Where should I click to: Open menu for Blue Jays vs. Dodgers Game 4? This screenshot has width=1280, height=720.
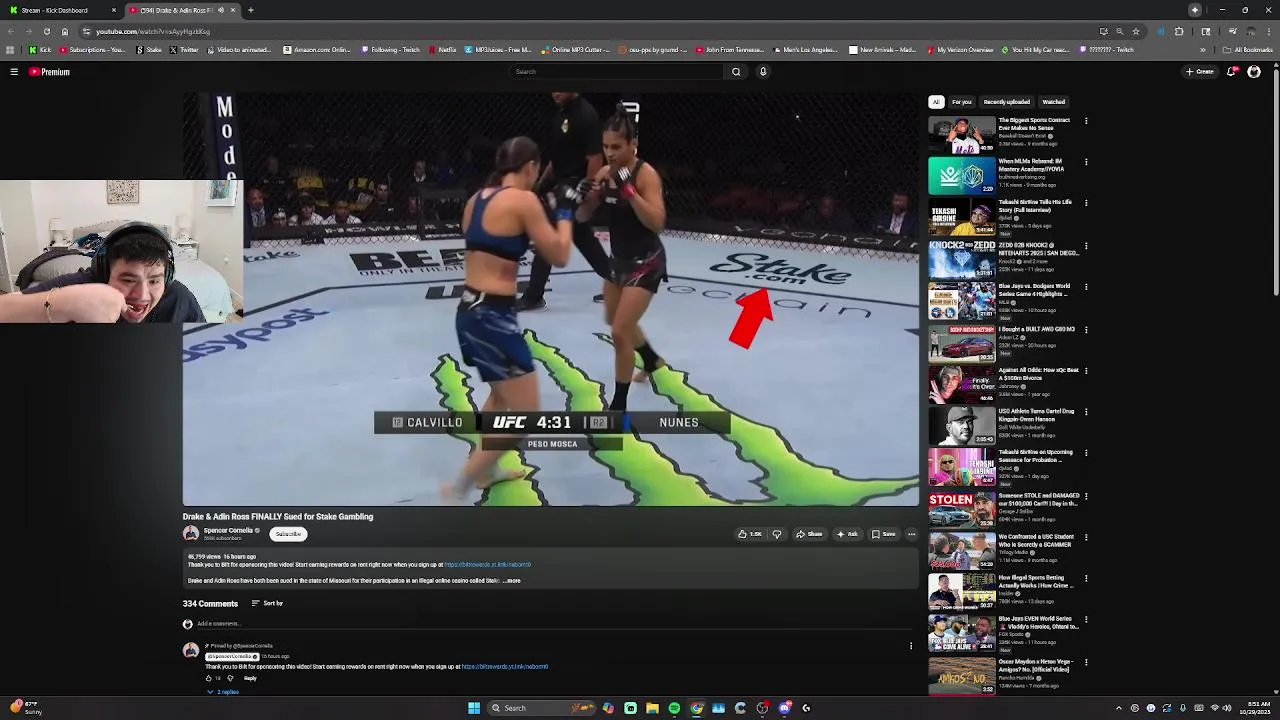(x=1086, y=287)
